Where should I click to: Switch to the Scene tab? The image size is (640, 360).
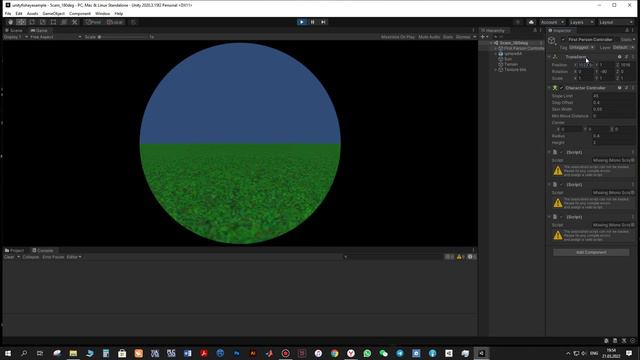click(x=14, y=31)
